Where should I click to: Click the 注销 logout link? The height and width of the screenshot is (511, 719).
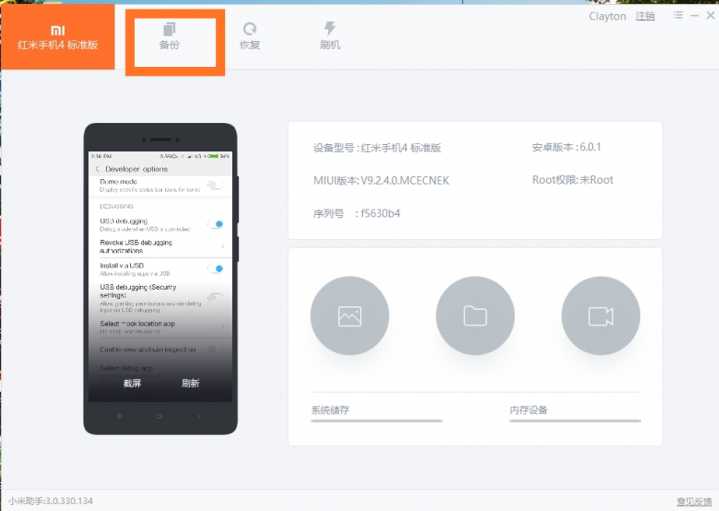click(645, 17)
